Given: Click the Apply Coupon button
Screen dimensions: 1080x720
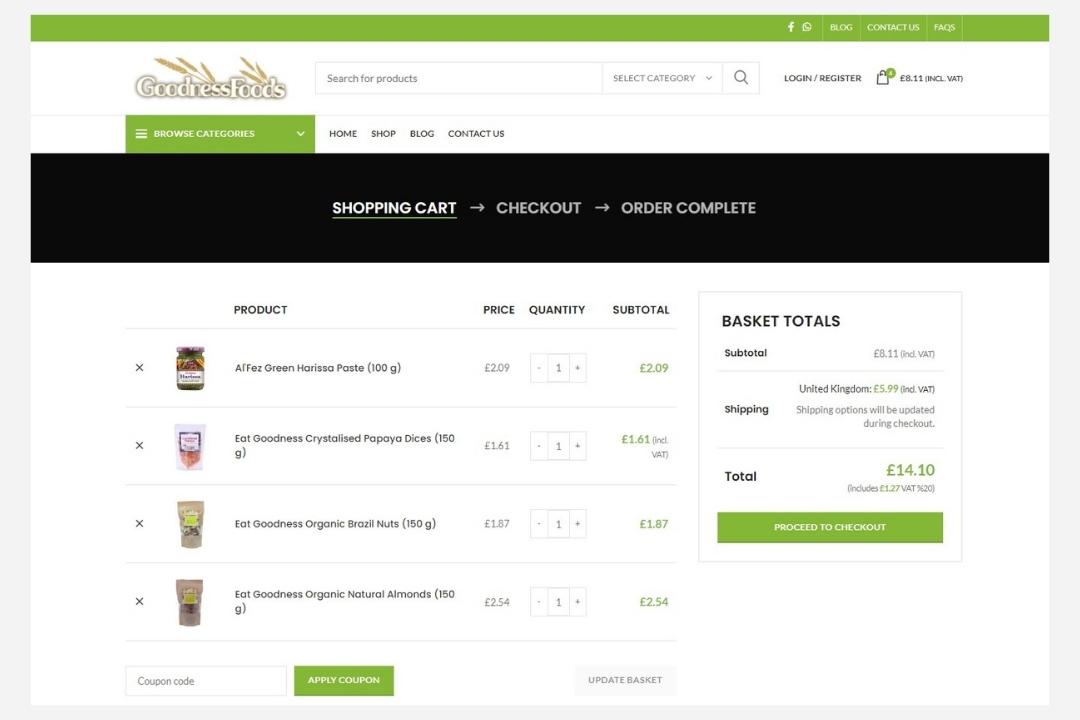Looking at the screenshot, I should [x=343, y=681].
